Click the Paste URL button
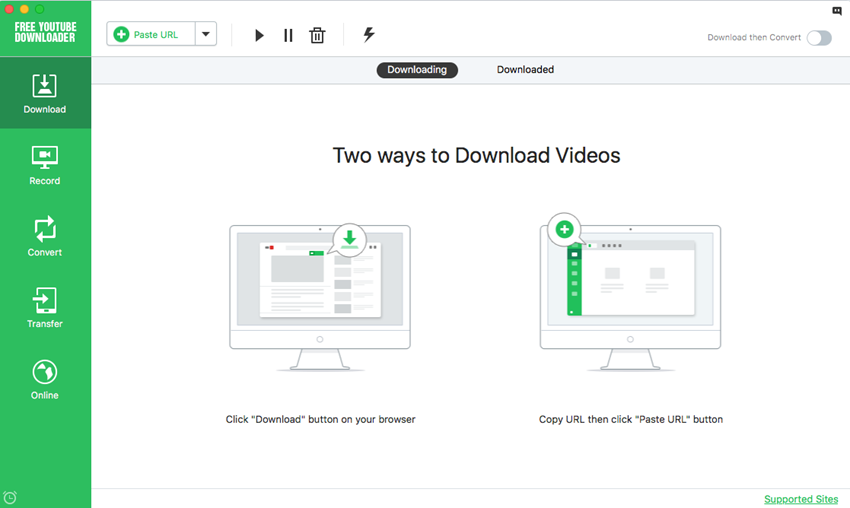850x508 pixels. pos(151,34)
